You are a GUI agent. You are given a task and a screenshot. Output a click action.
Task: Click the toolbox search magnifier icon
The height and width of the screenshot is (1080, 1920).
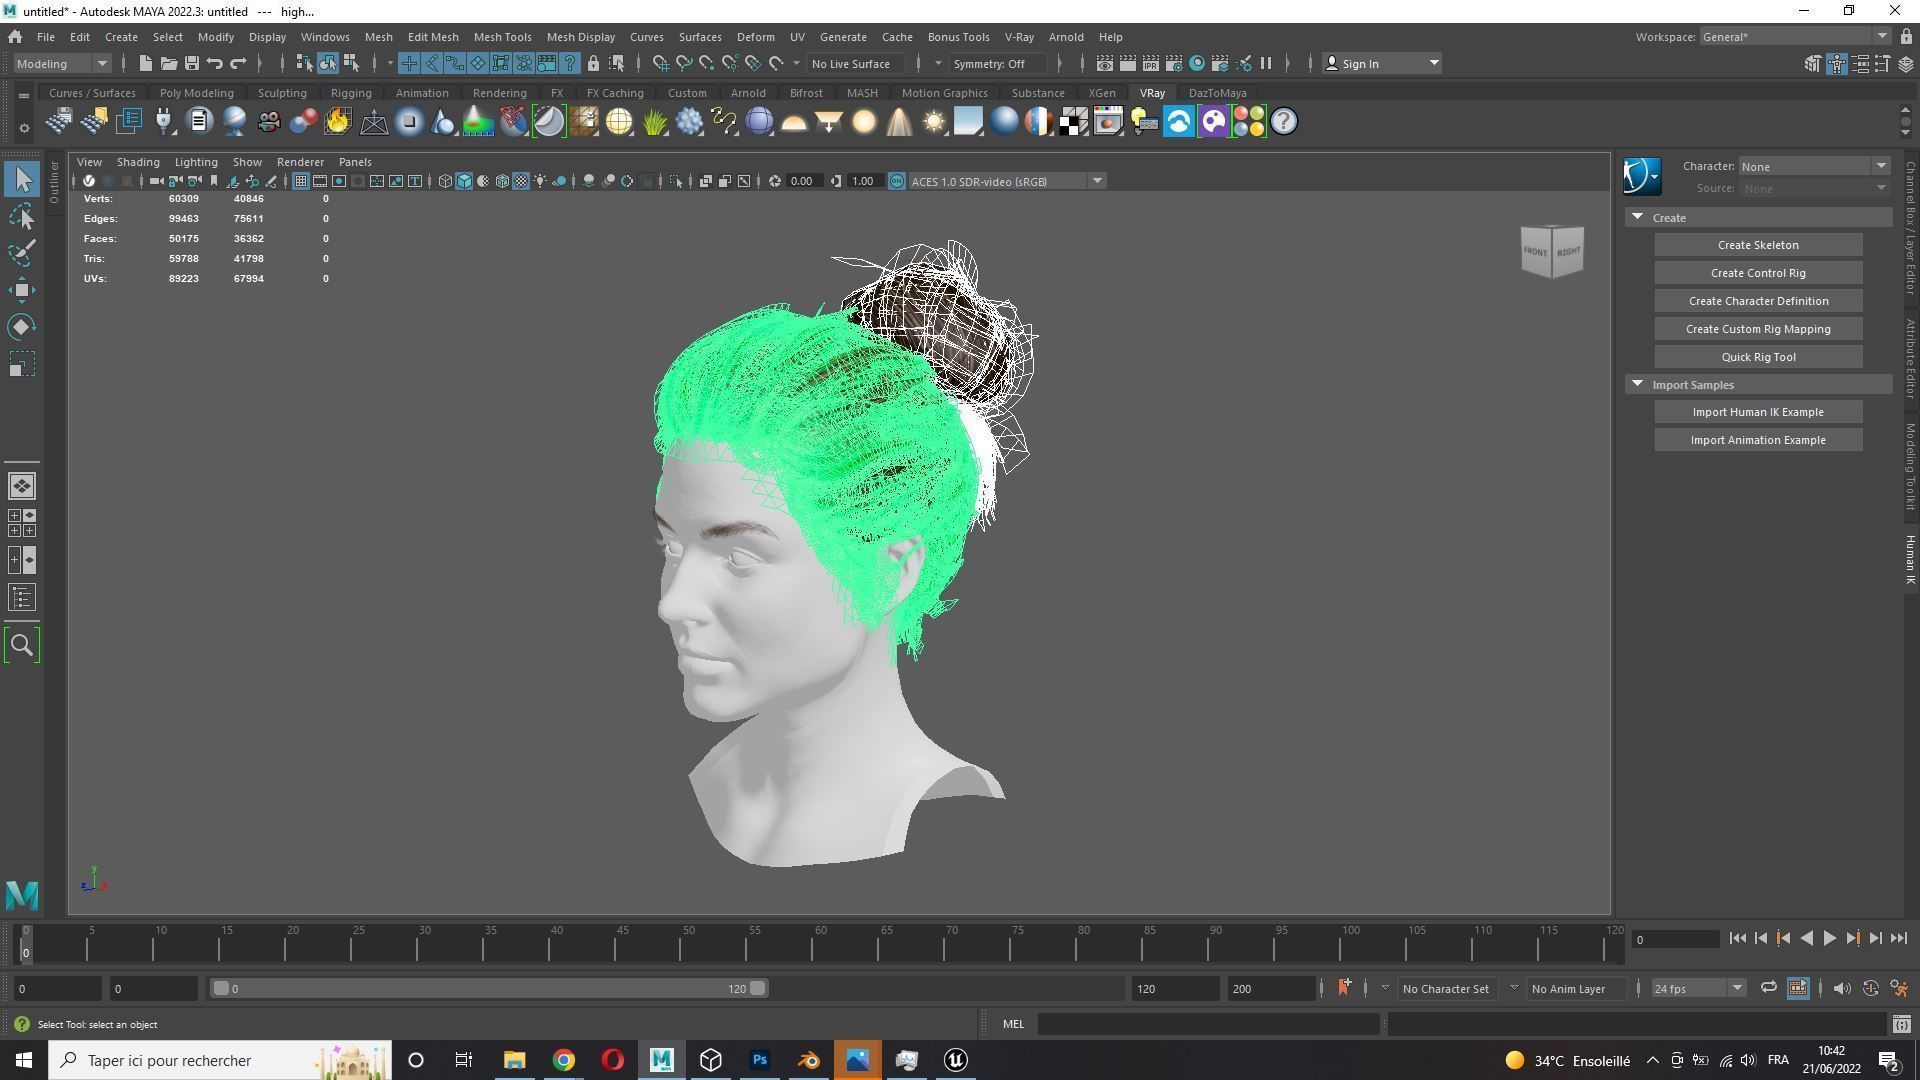tap(22, 646)
